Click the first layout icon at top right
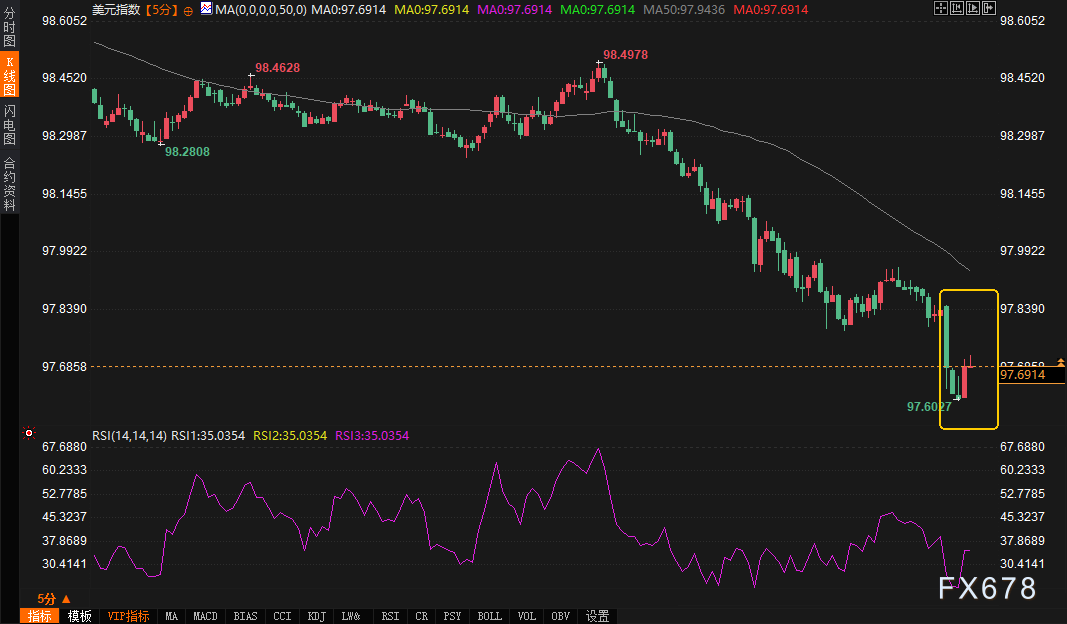 939,9
